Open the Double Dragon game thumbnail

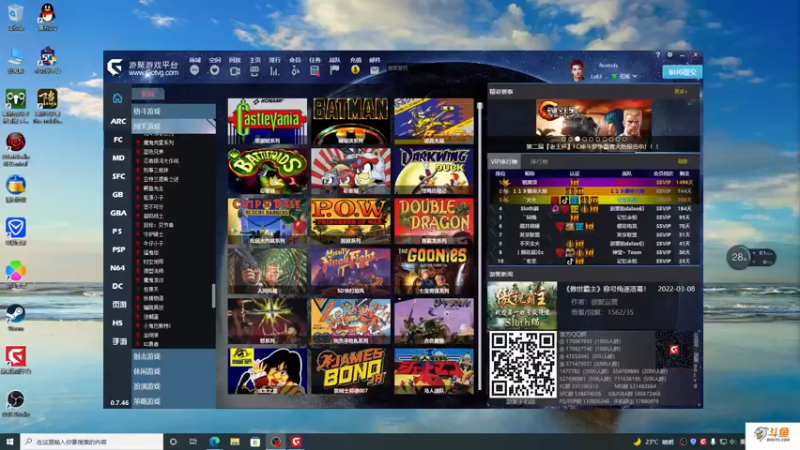pos(434,221)
